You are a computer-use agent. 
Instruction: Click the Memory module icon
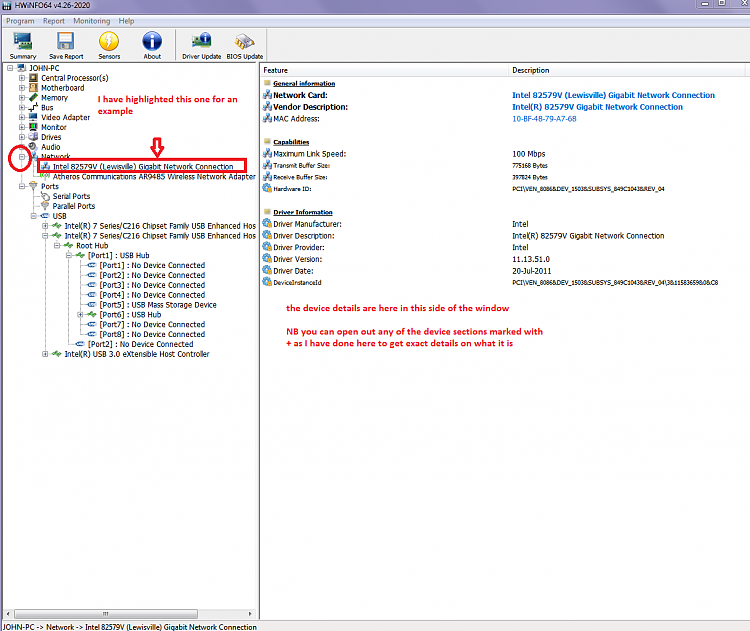coord(33,98)
